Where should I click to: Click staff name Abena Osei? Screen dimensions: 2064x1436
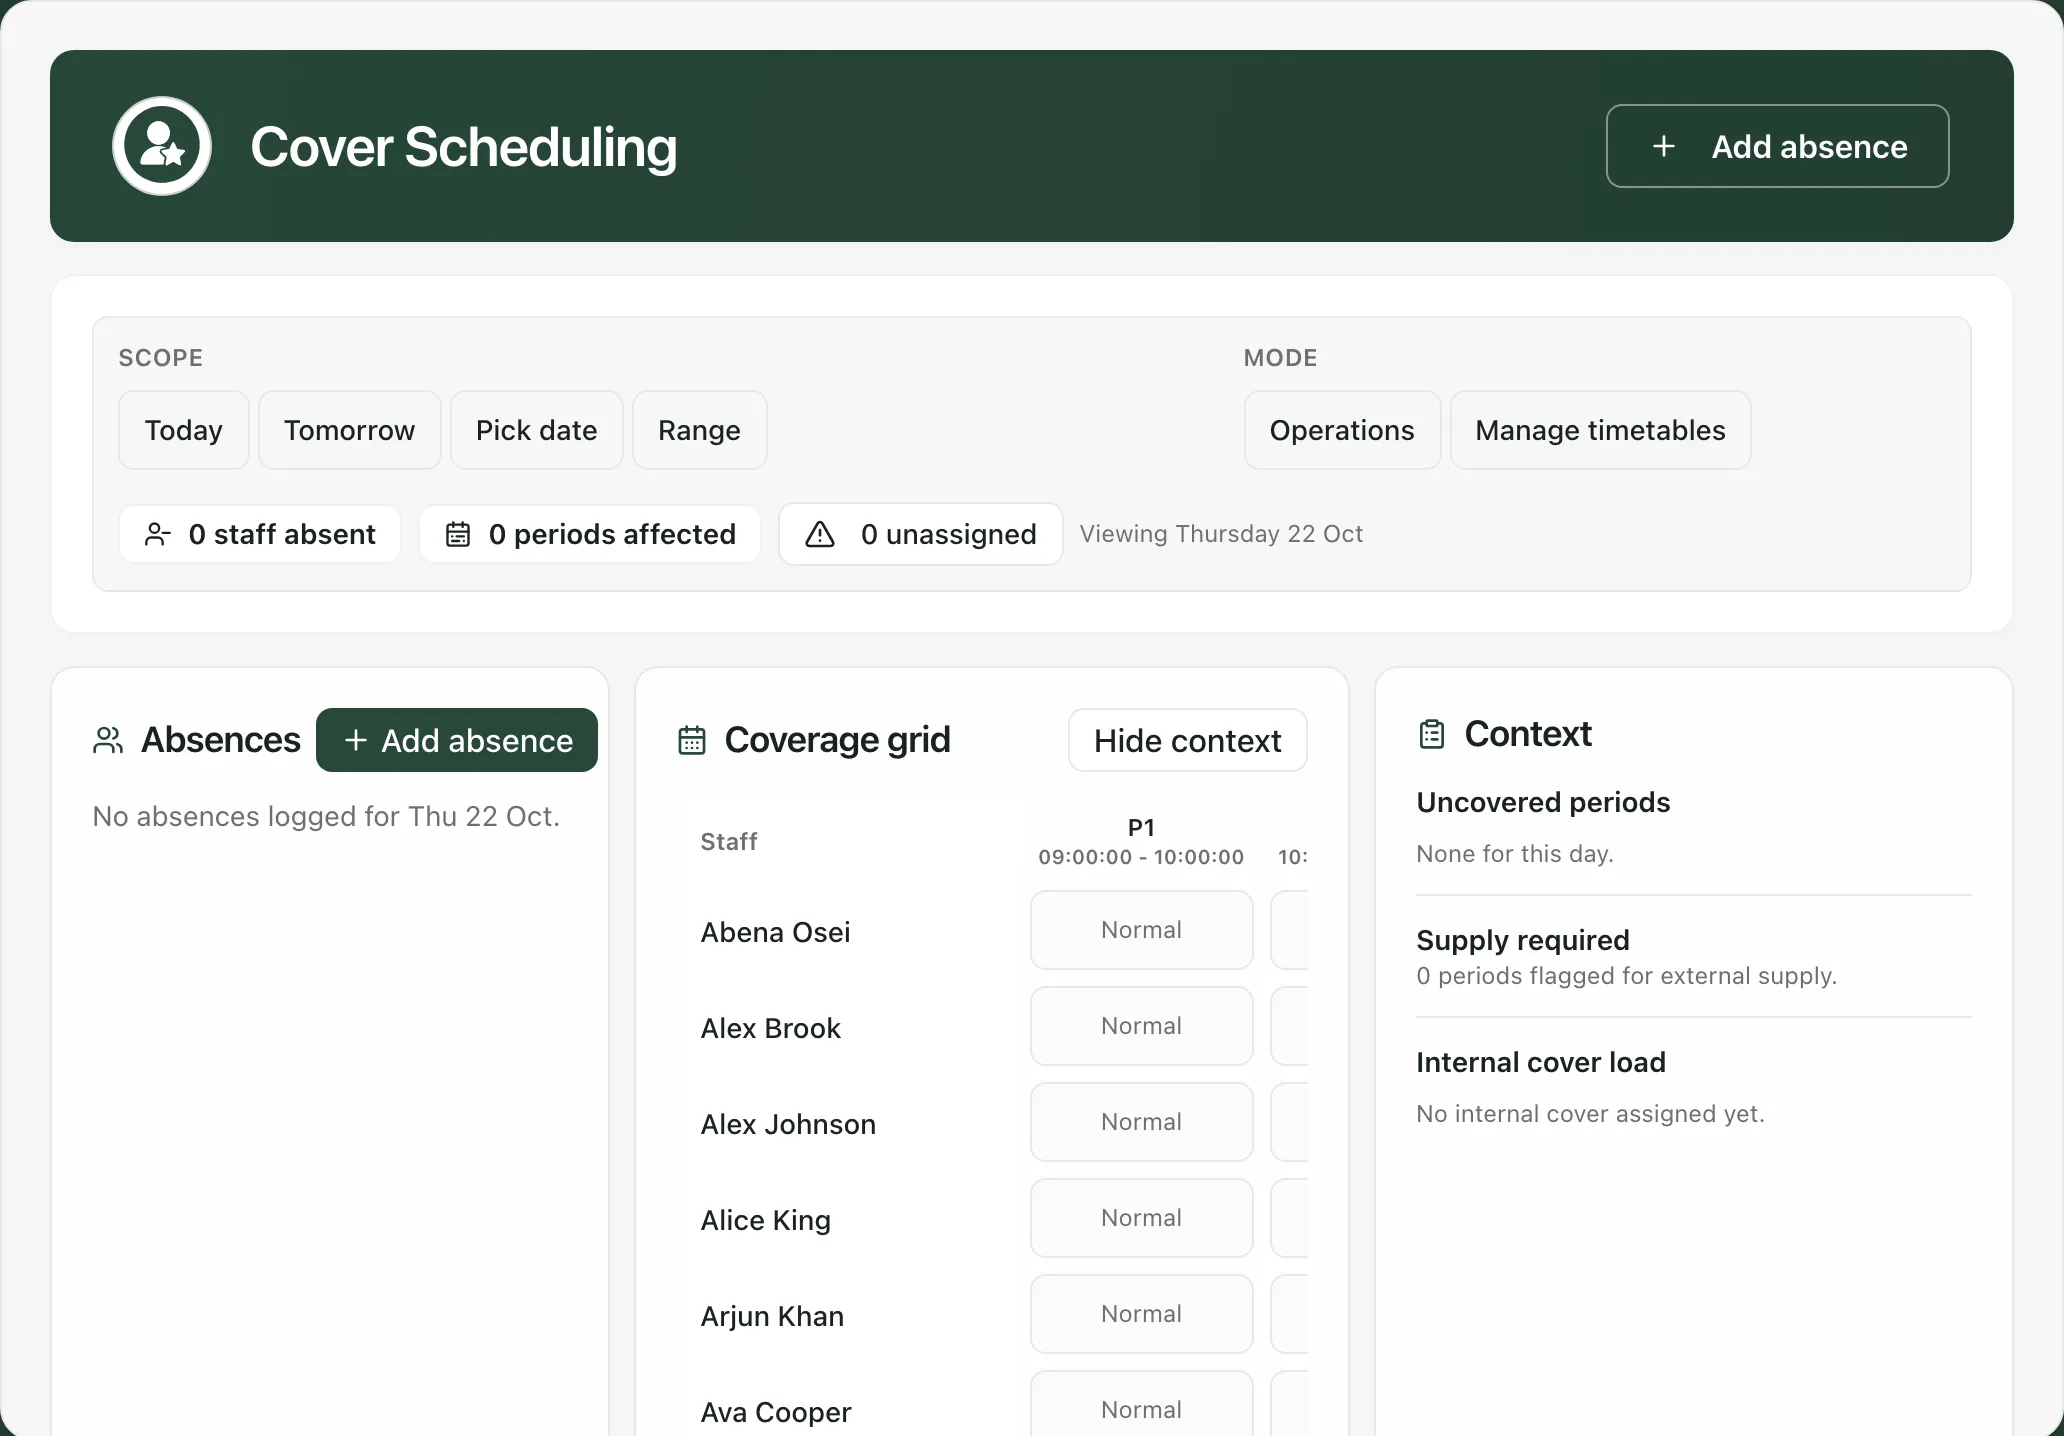pos(775,932)
